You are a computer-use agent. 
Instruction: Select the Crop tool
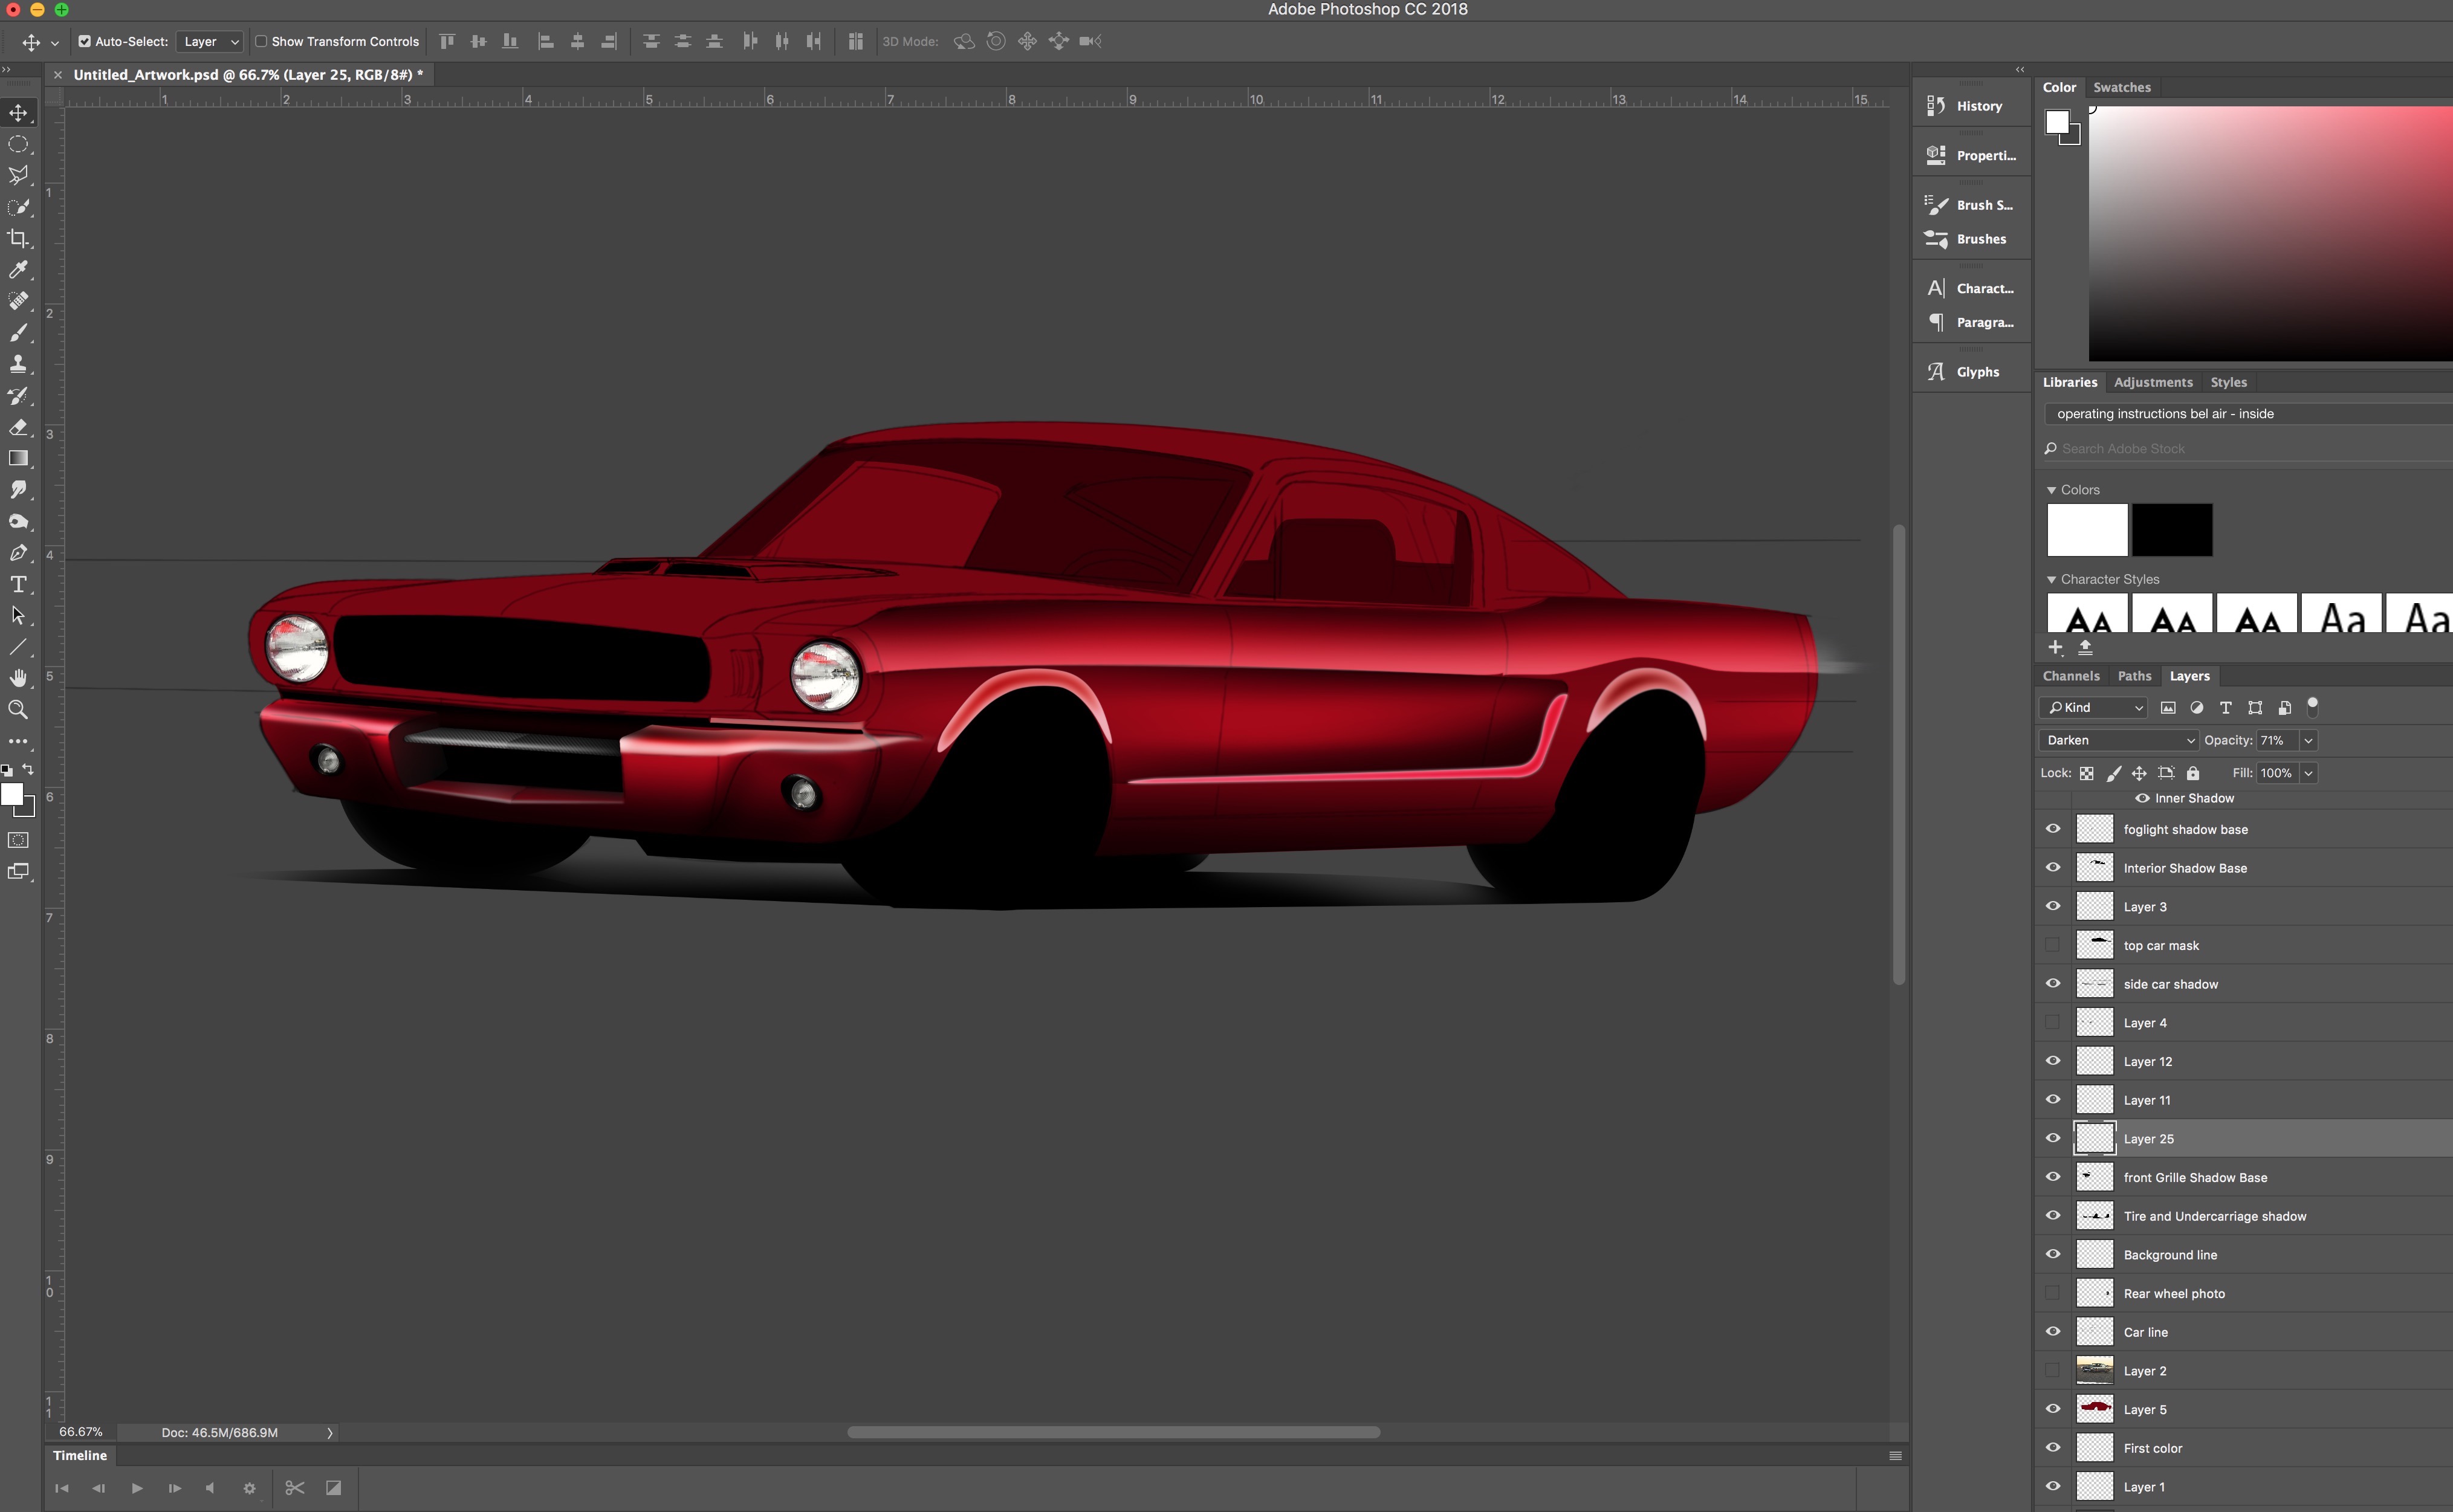pyautogui.click(x=18, y=238)
